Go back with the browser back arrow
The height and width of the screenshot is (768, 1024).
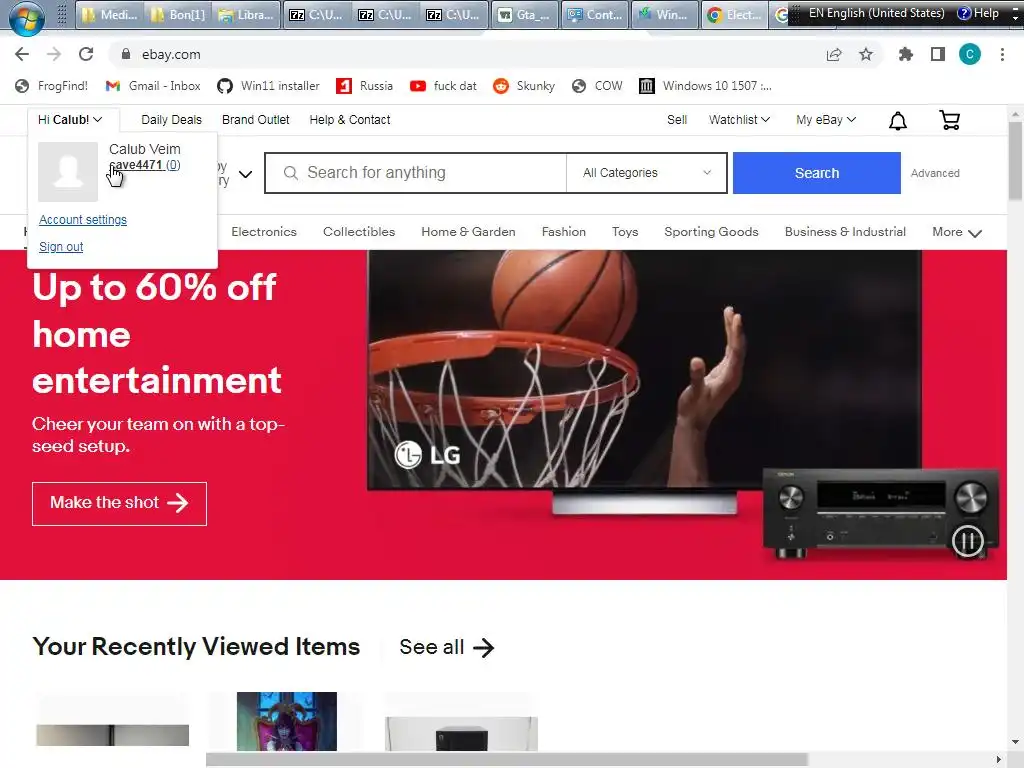pos(22,54)
